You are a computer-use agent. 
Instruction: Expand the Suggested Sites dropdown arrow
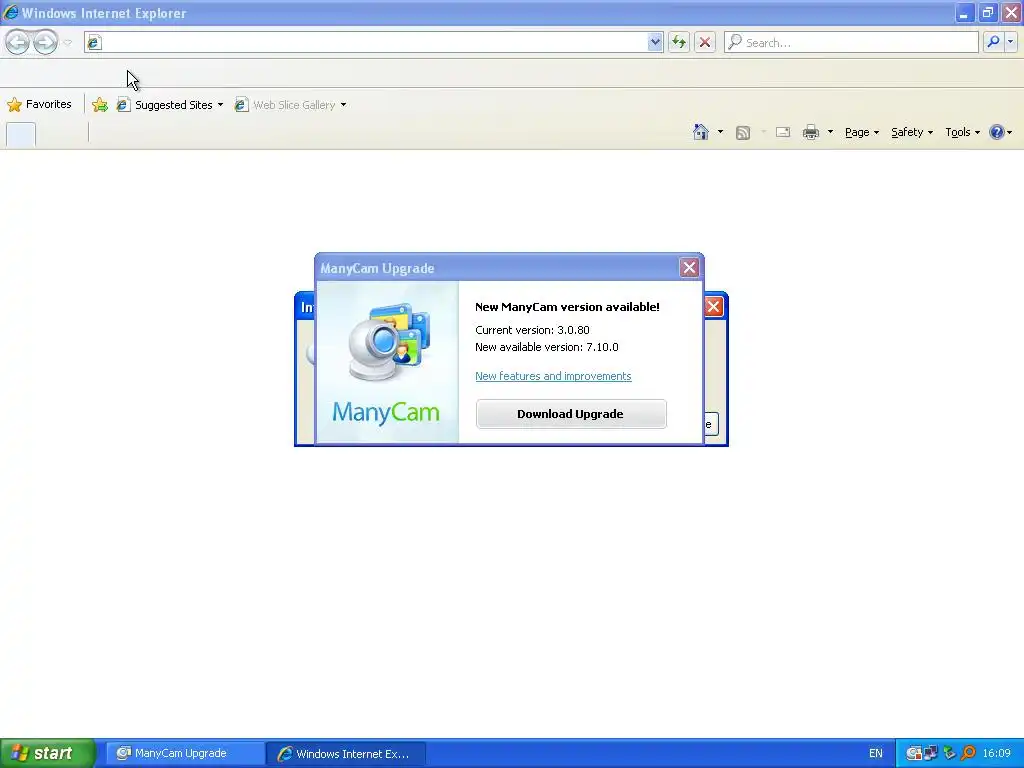click(x=220, y=104)
